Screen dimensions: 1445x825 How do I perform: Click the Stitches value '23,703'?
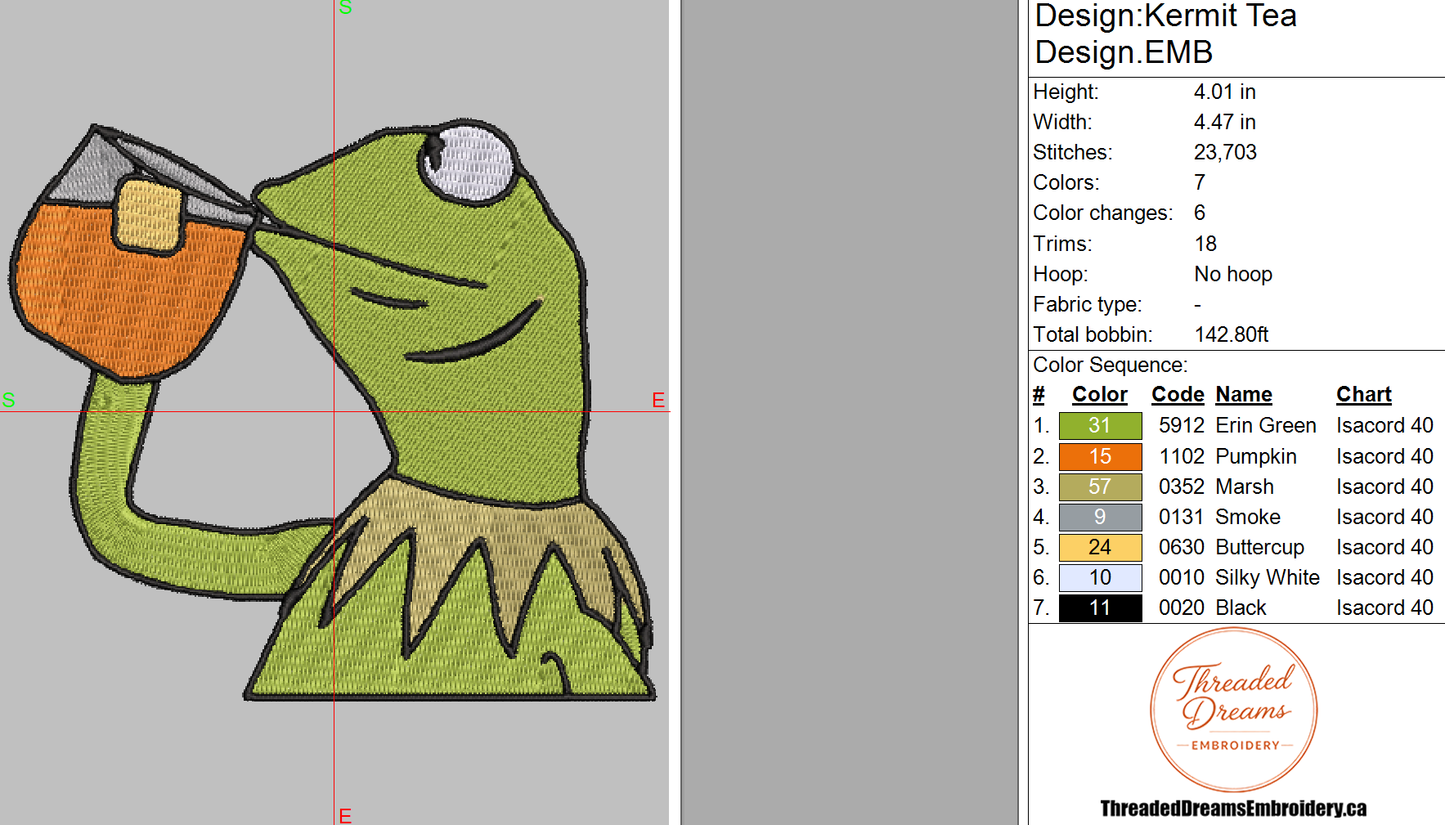[1226, 153]
